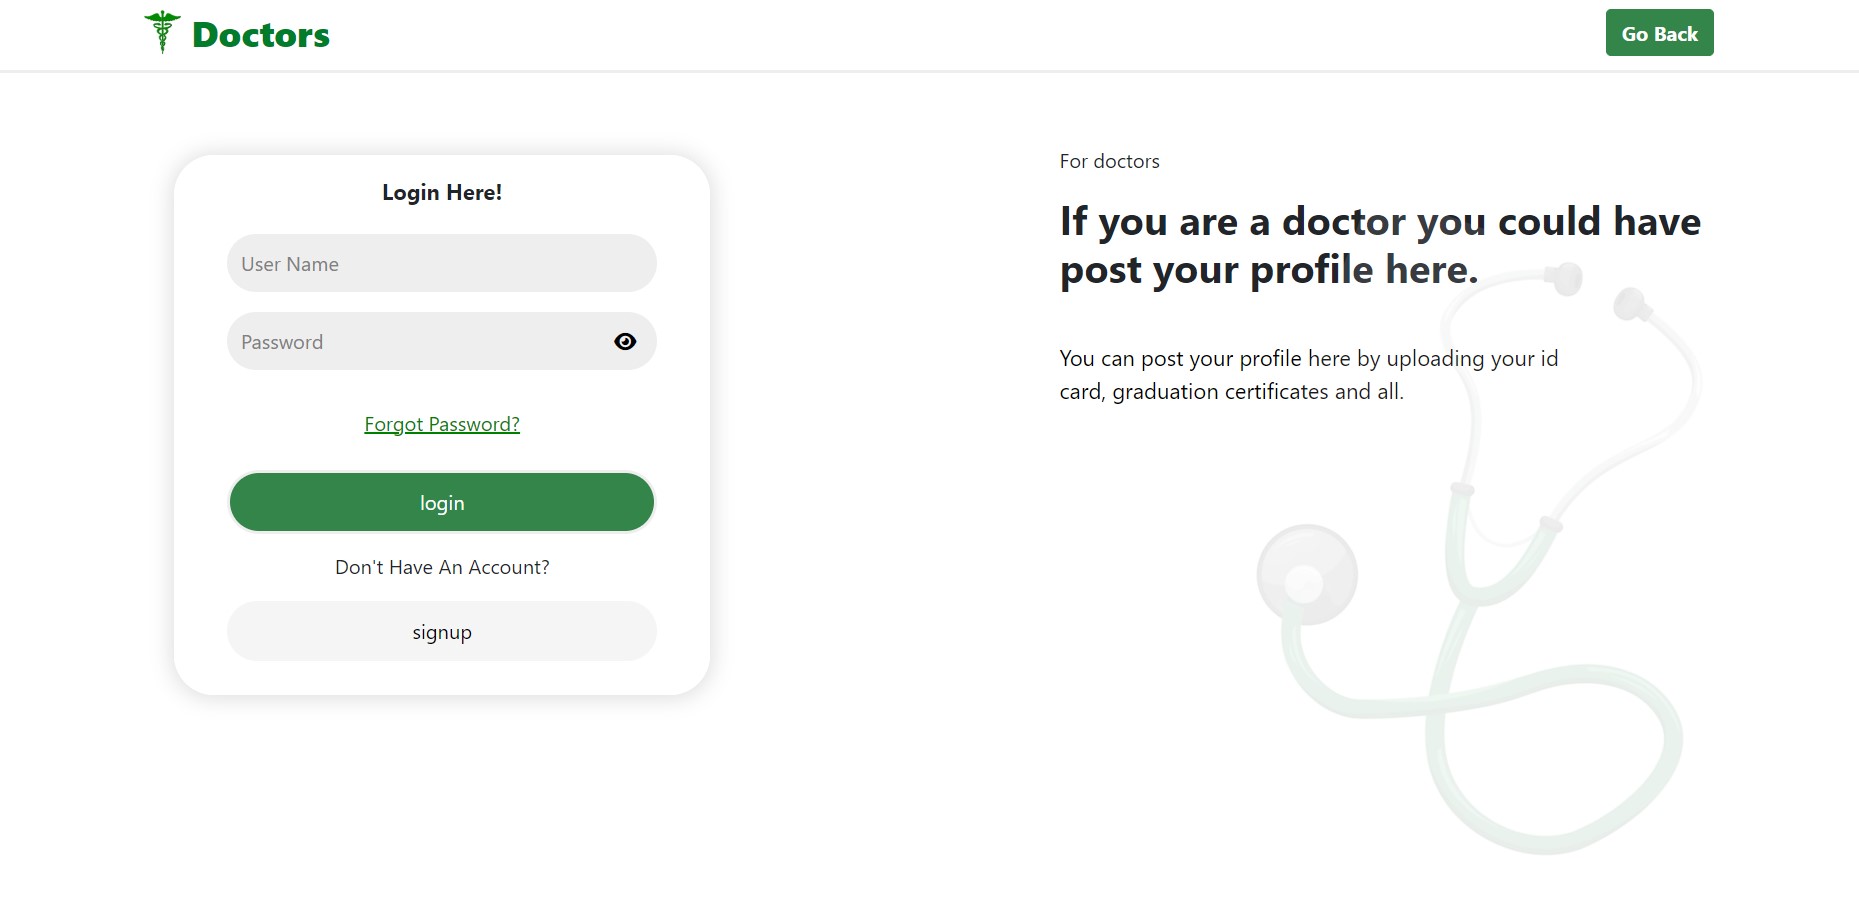Click the green Doctors brand name

coord(260,35)
